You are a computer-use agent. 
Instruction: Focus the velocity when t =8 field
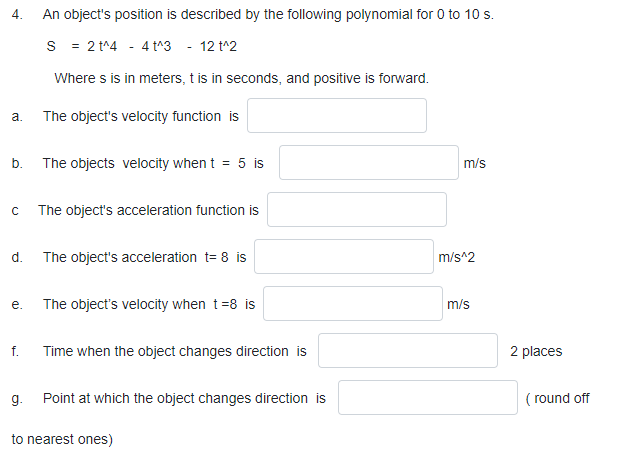(x=352, y=304)
